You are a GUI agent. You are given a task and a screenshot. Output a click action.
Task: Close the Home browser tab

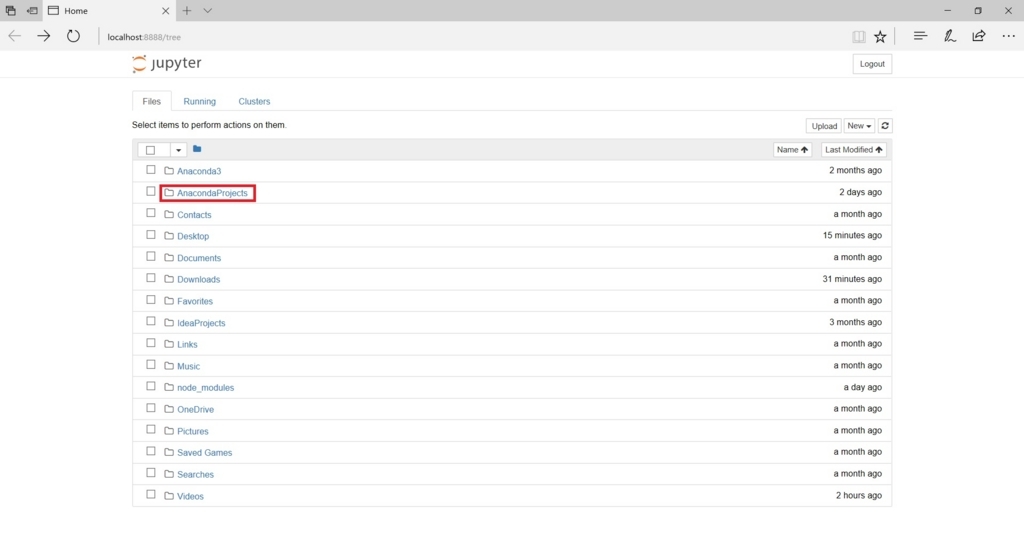tap(165, 10)
